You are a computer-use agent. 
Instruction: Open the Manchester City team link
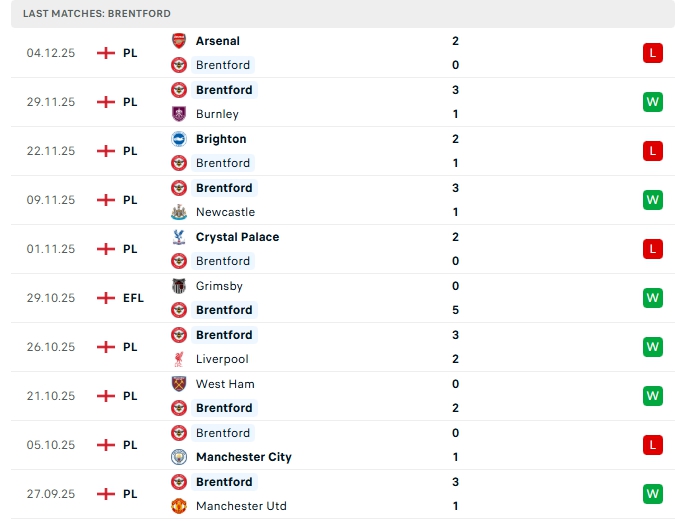click(243, 457)
